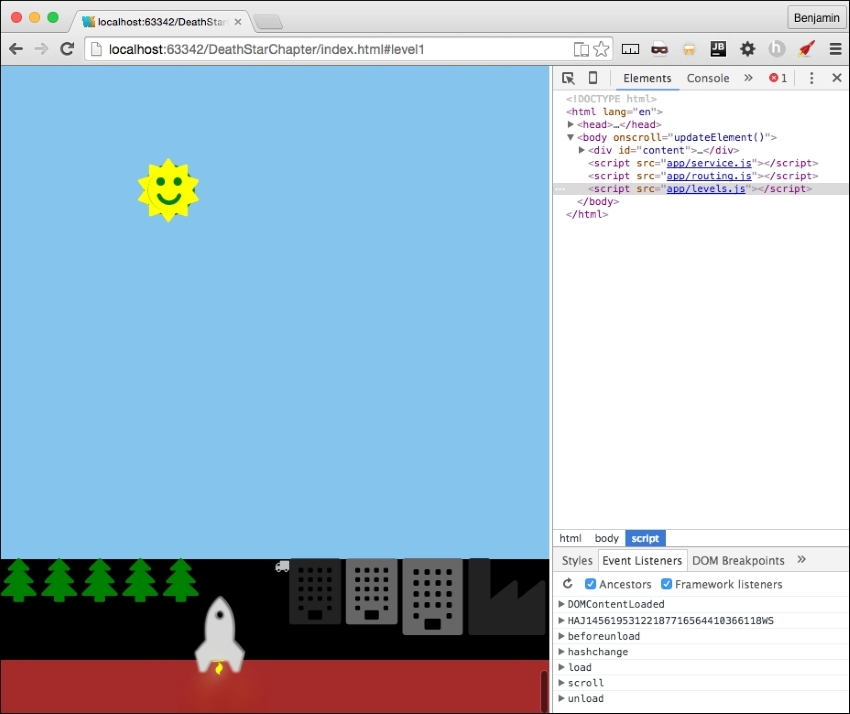The image size is (850, 714).
Task: Switch to the Console tab
Action: tap(708, 77)
